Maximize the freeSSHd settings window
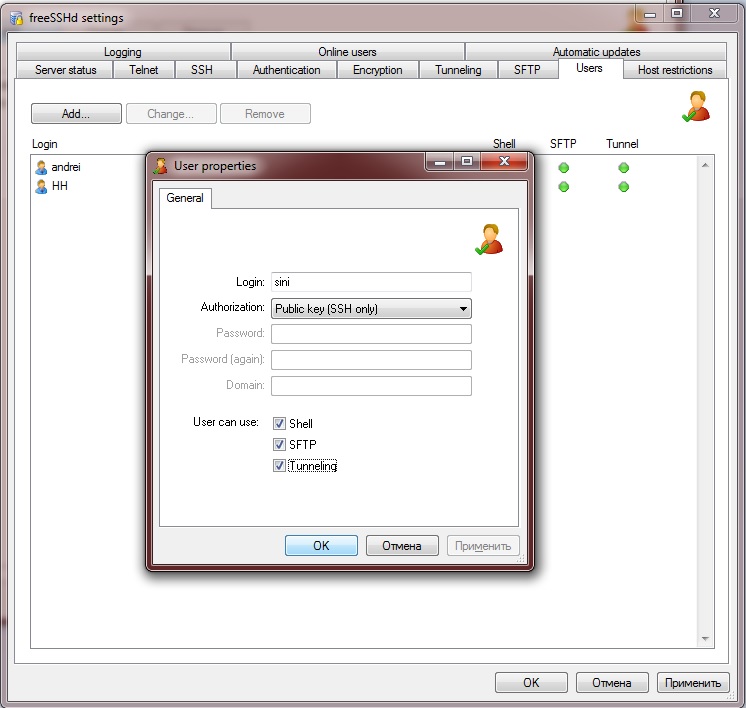The height and width of the screenshot is (708, 746). click(677, 14)
